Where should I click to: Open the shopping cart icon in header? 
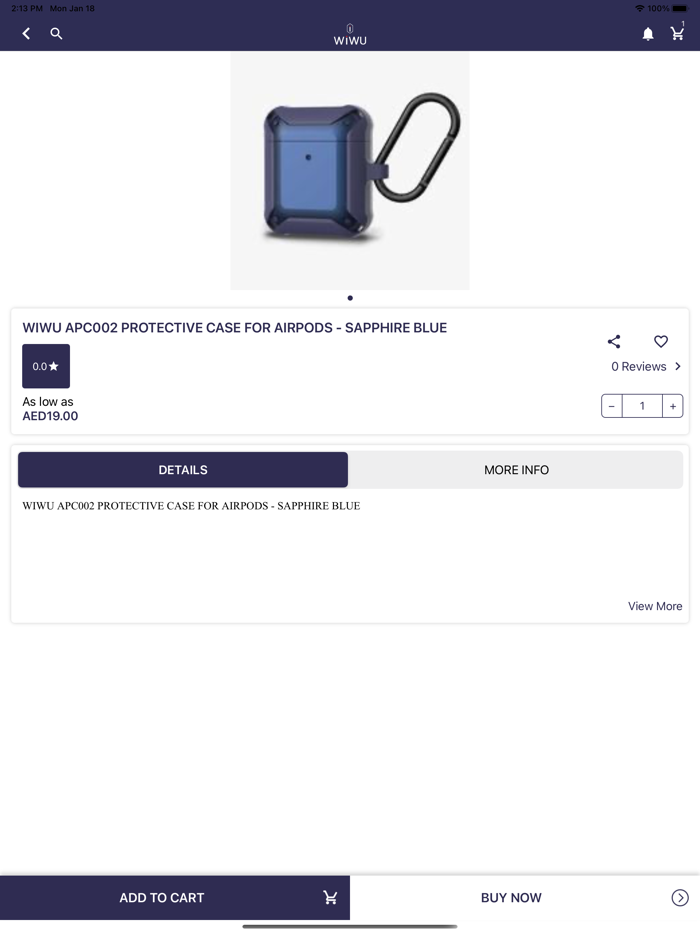[677, 33]
